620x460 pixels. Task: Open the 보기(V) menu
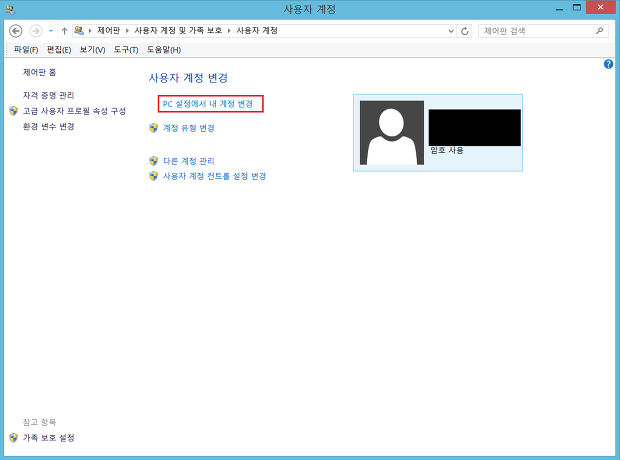pos(92,50)
